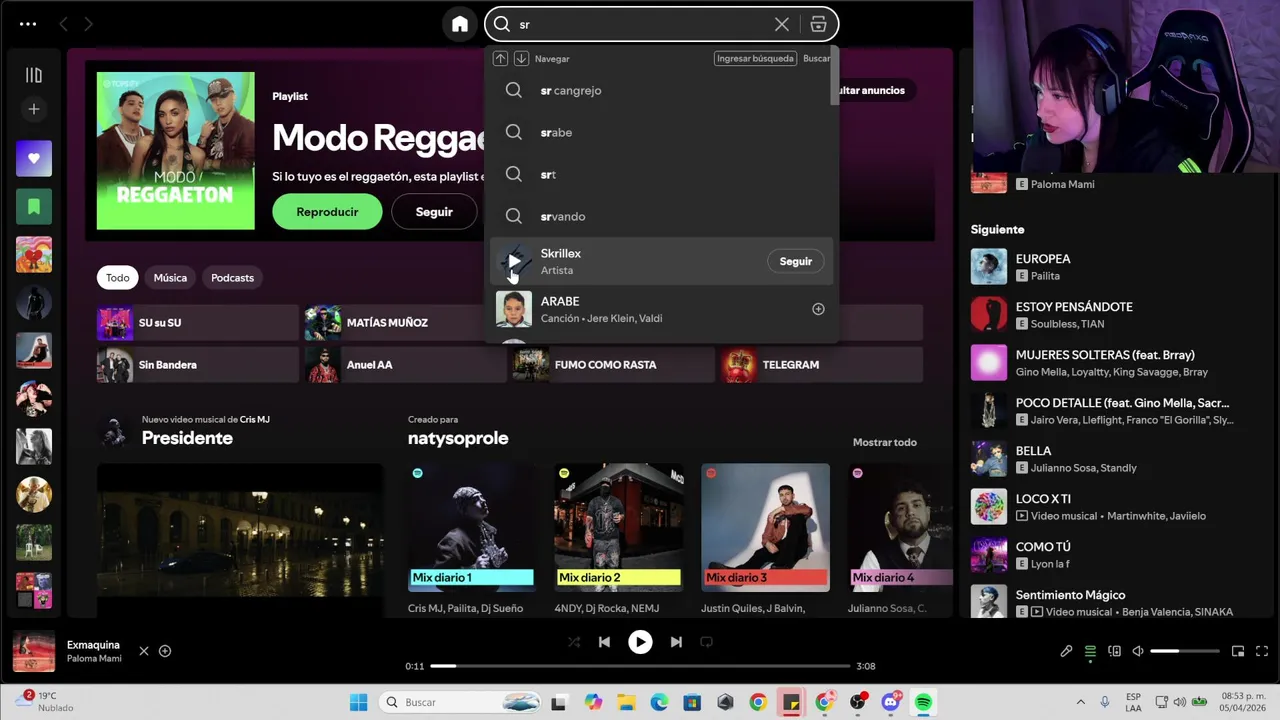Image resolution: width=1280 pixels, height=720 pixels.
Task: Toggle shuffle playback
Action: coord(574,642)
